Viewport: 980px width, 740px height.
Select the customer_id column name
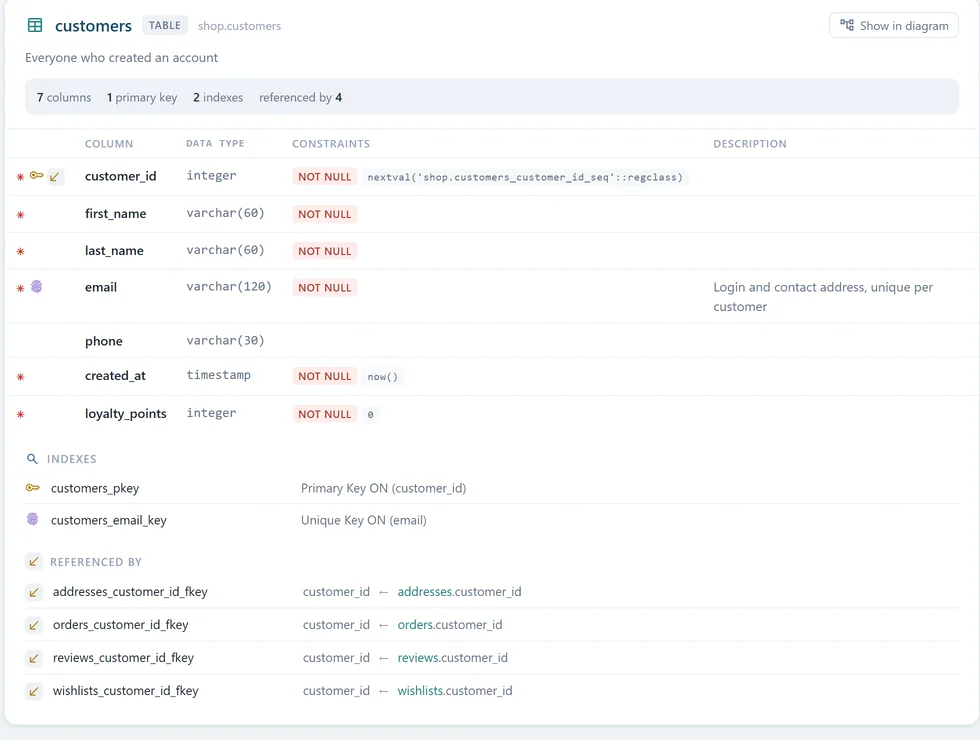point(121,176)
